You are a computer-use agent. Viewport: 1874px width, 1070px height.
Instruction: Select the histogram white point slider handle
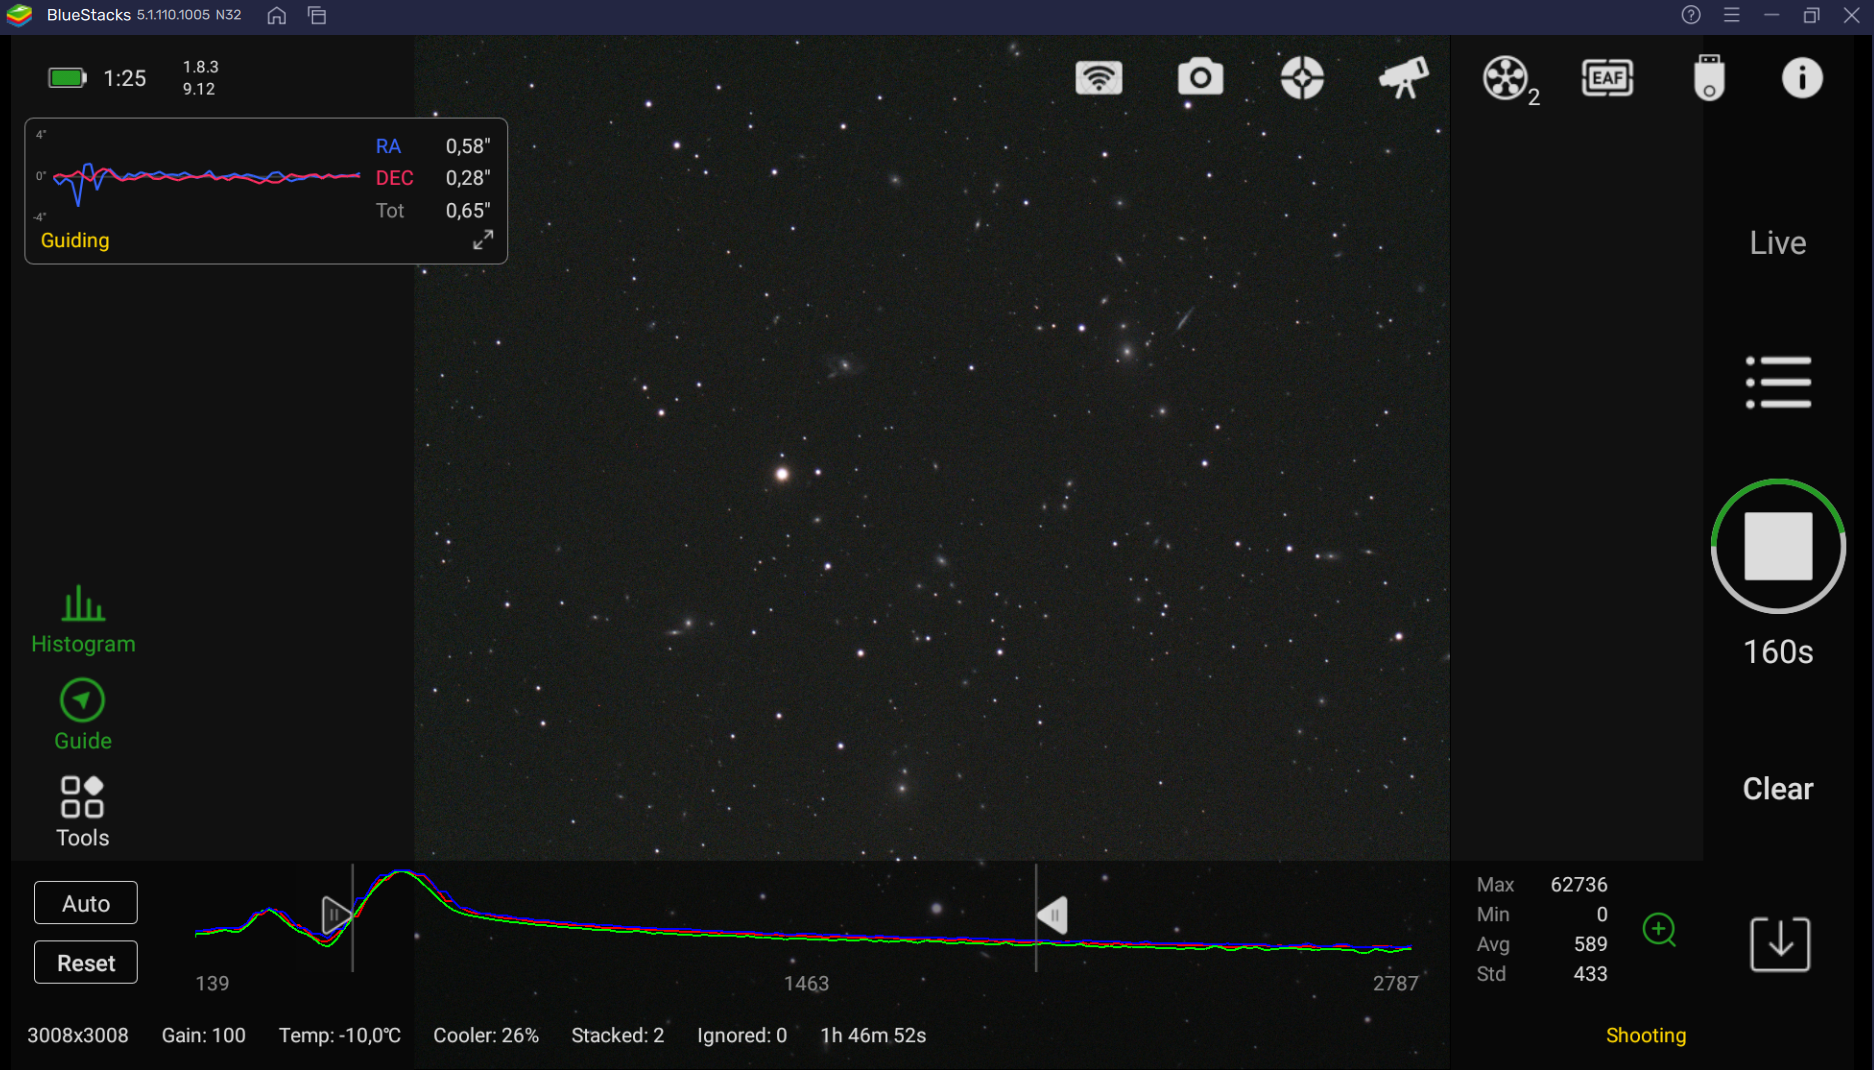tap(1052, 915)
